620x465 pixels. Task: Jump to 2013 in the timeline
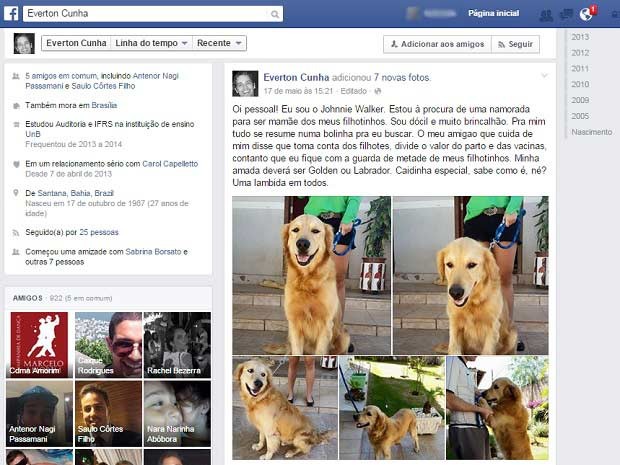[580, 37]
